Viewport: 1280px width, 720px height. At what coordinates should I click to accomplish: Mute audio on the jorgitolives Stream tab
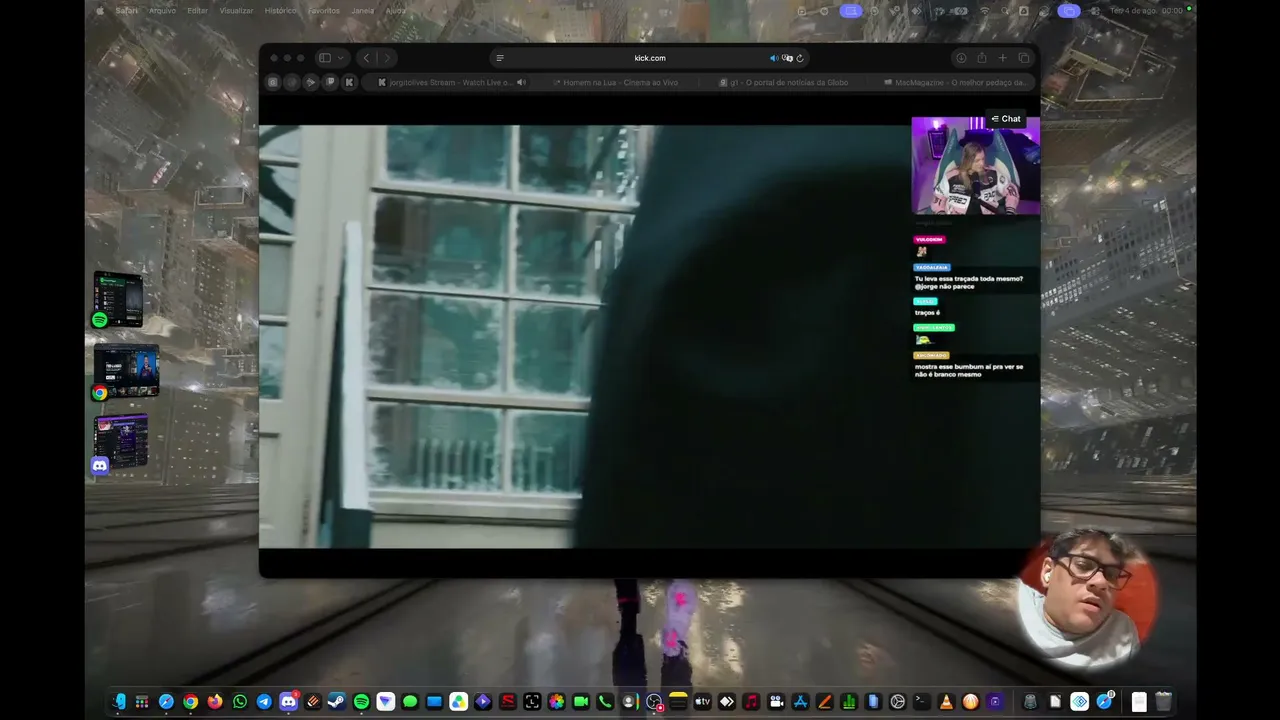(x=521, y=82)
